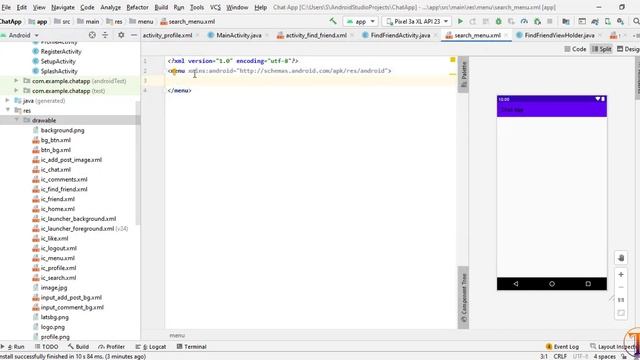The width and height of the screenshot is (640, 360).
Task: Select ic_find_friend.xml file
Action: 64,189
